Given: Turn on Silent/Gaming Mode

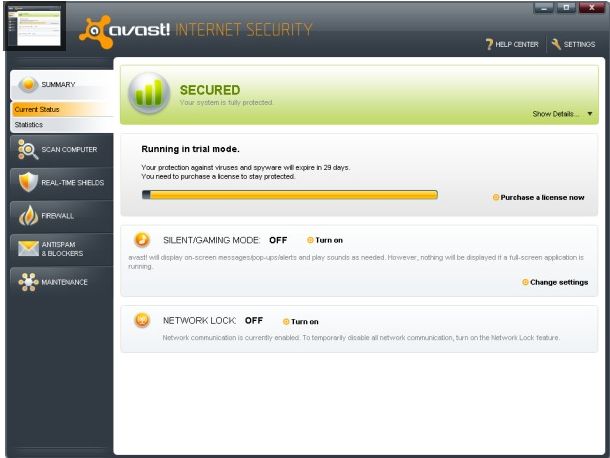Looking at the screenshot, I should (325, 240).
